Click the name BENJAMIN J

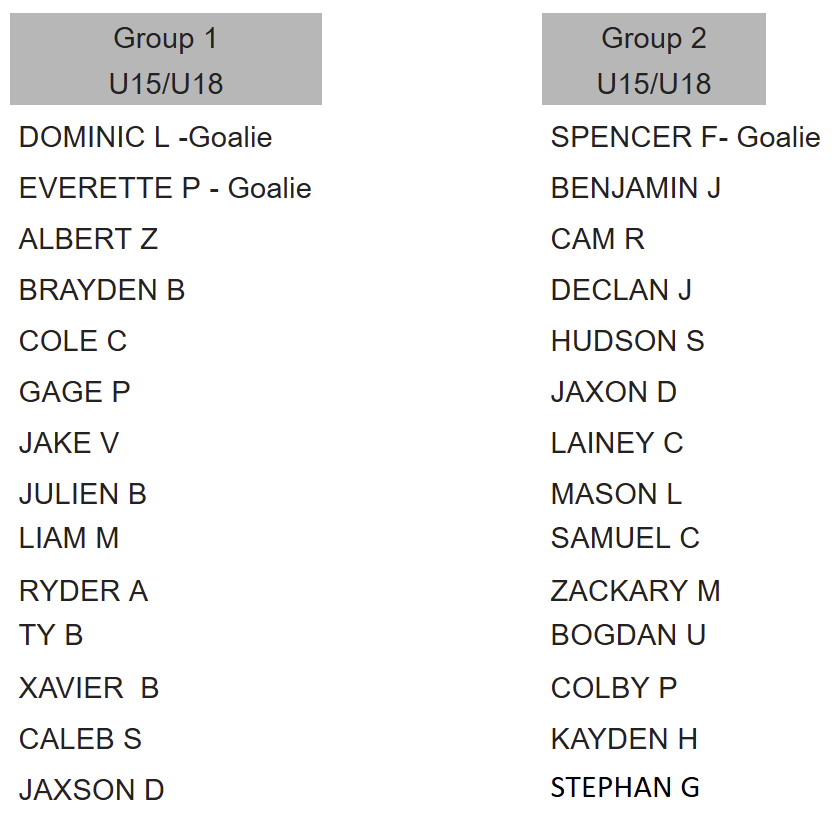636,188
